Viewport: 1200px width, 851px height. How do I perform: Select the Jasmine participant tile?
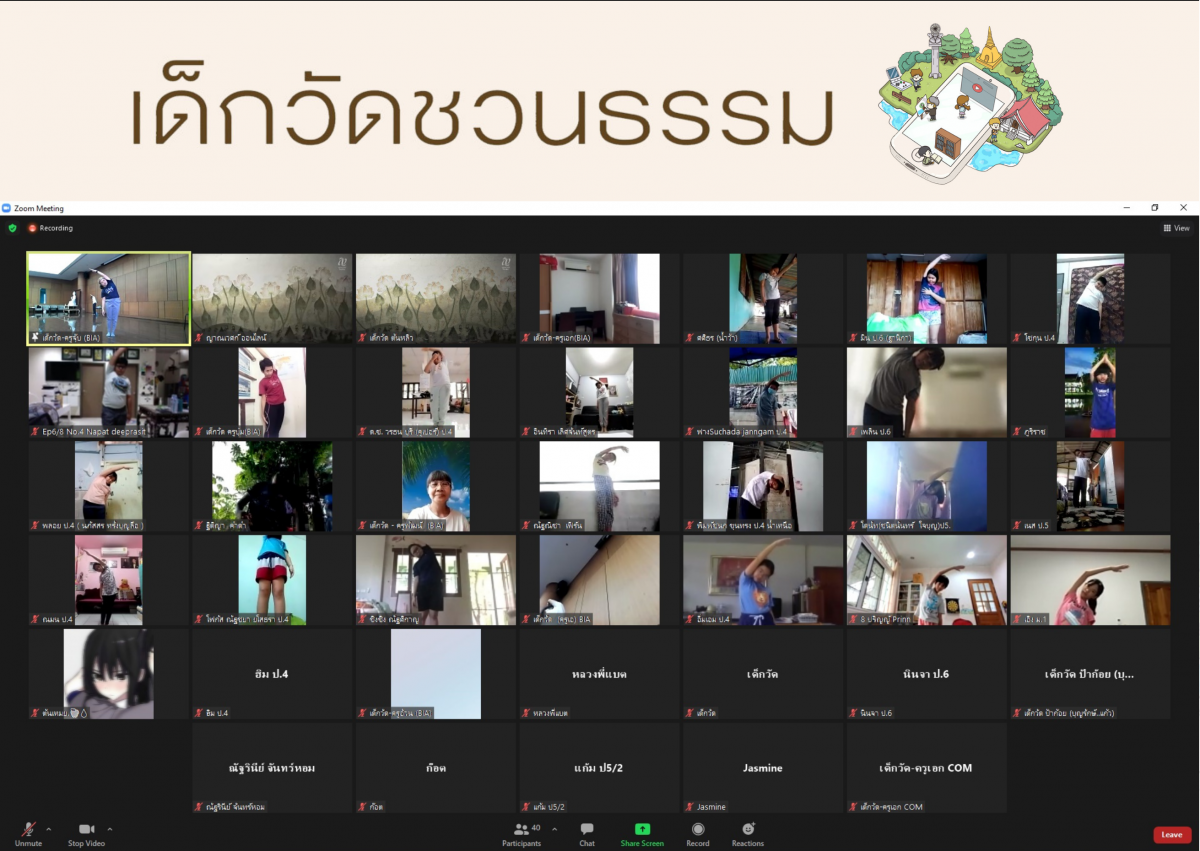click(763, 768)
